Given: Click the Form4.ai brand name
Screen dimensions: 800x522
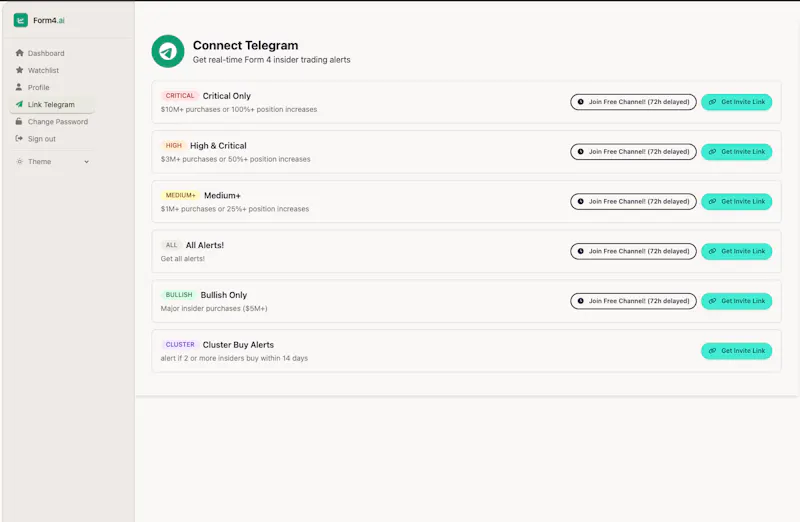Looking at the screenshot, I should tap(49, 20).
